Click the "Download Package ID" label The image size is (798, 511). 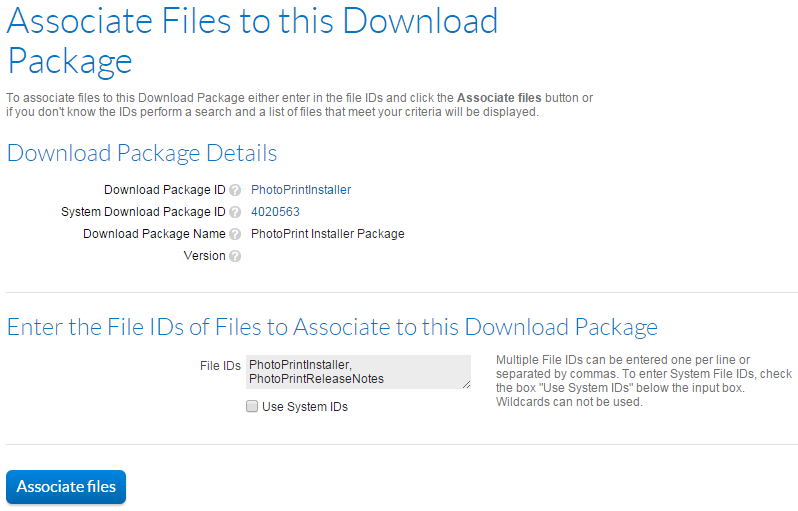pos(164,190)
